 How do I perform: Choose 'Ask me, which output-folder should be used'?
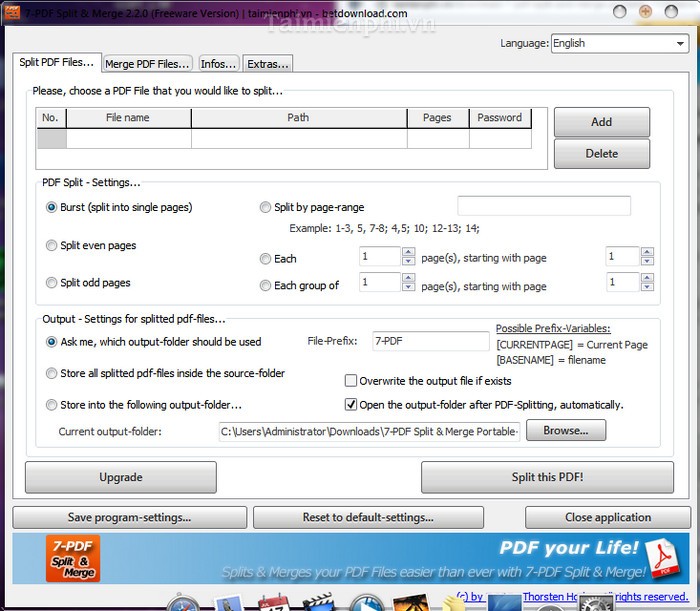coord(51,342)
